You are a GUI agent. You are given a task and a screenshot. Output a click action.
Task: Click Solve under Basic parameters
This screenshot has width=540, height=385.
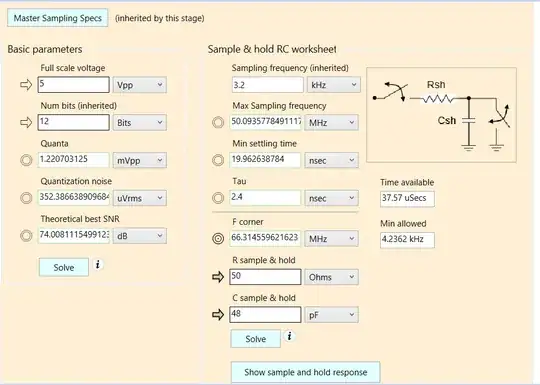(x=64, y=267)
